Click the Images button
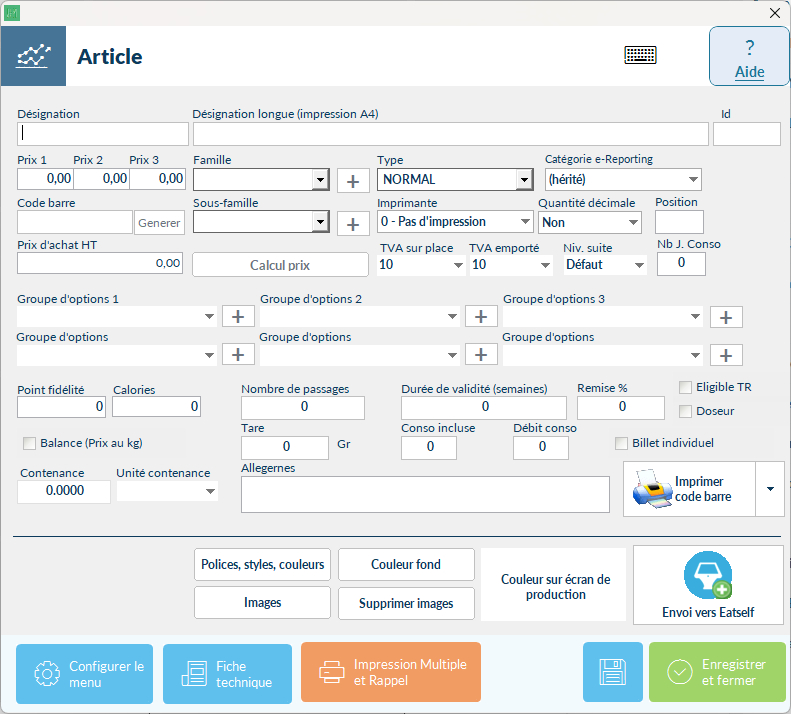 (262, 602)
